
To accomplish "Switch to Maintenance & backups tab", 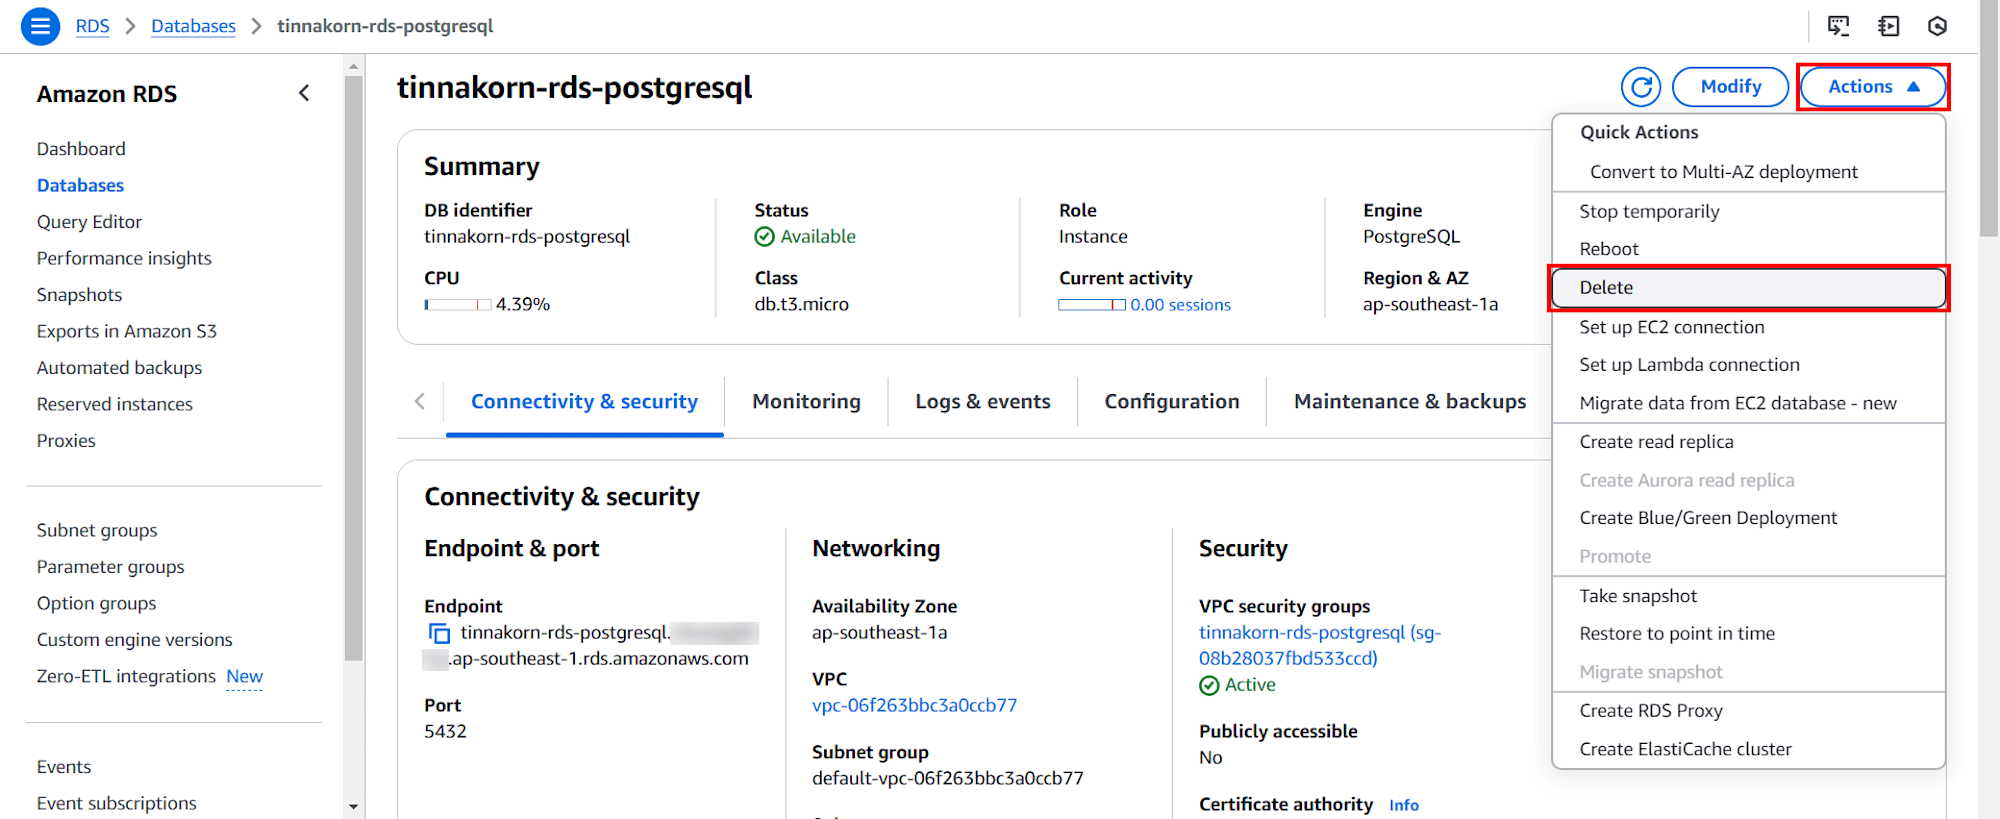I will point(1410,402).
